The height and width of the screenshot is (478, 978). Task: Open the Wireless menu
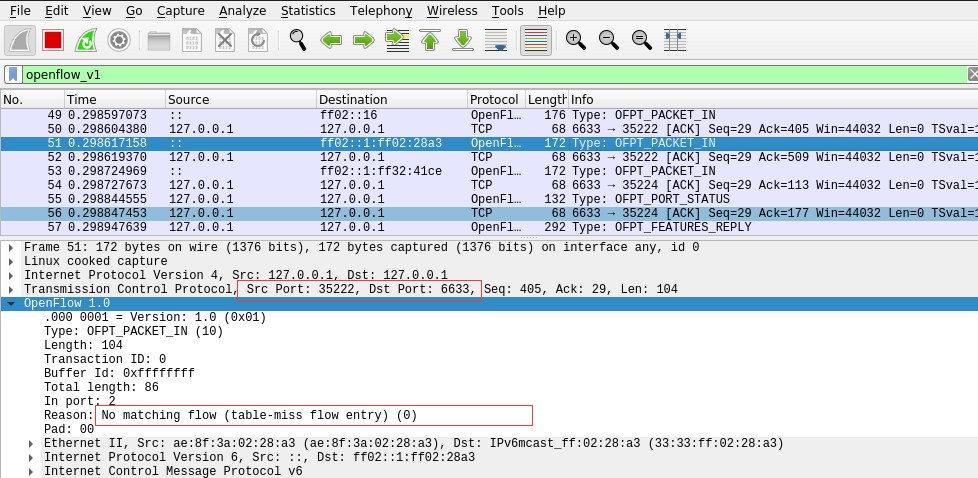point(452,11)
